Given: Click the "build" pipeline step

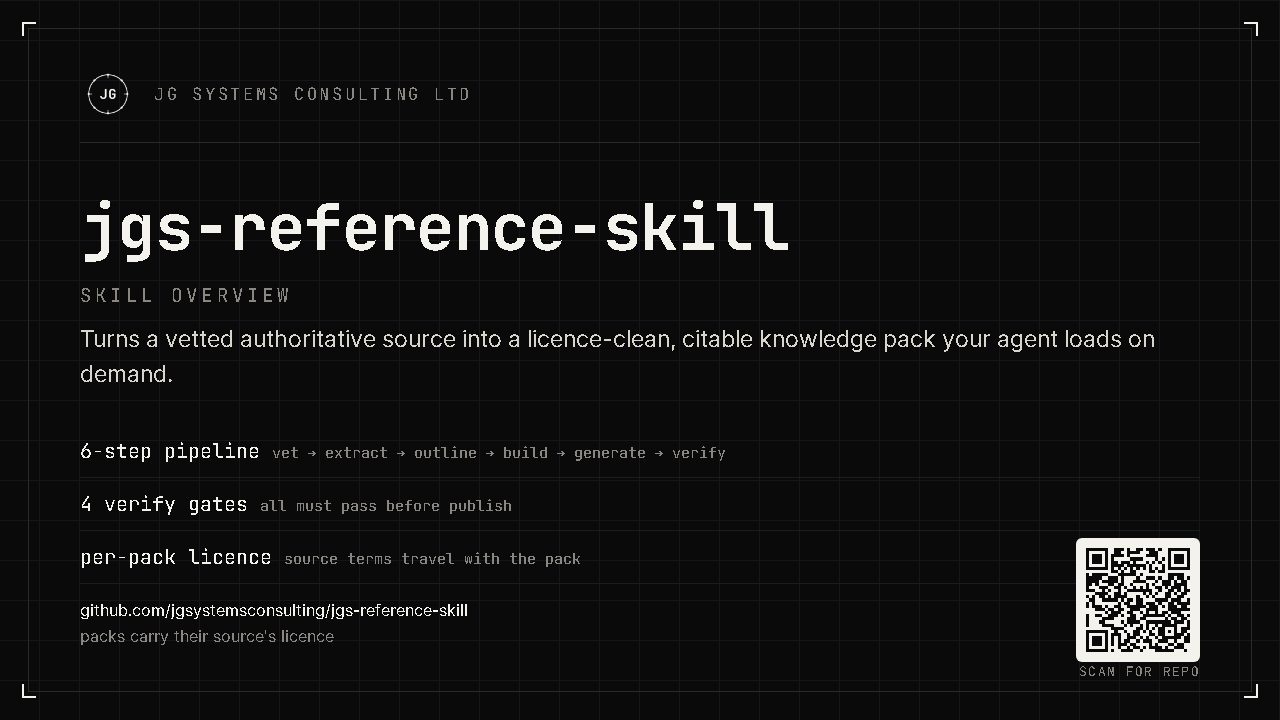Looking at the screenshot, I should coord(525,453).
